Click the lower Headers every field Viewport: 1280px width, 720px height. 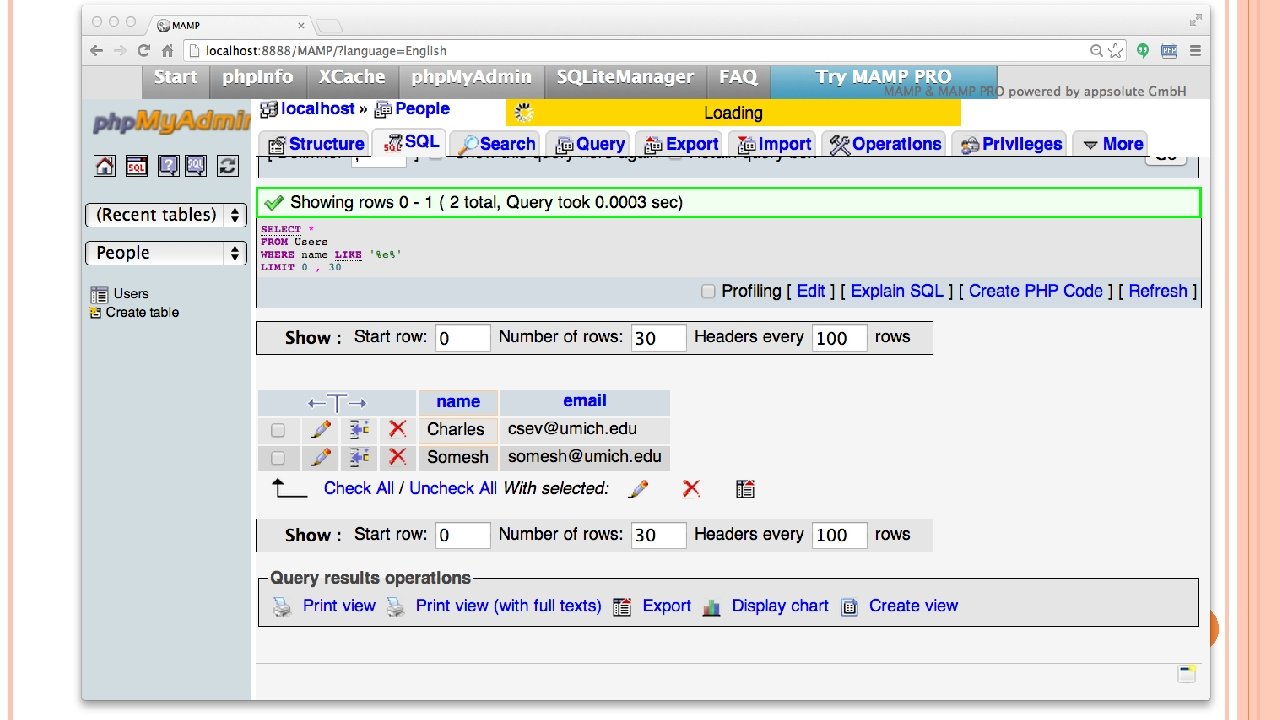pyautogui.click(x=839, y=535)
